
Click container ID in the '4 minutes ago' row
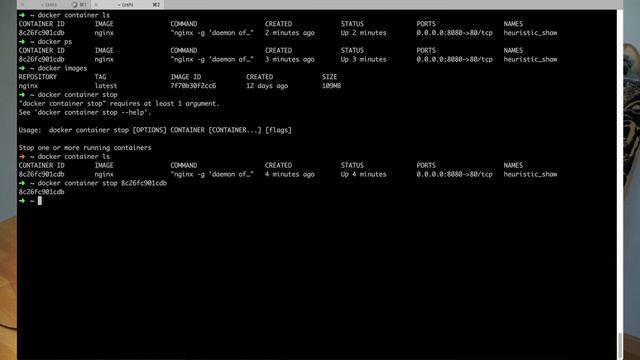pyautogui.click(x=41, y=174)
